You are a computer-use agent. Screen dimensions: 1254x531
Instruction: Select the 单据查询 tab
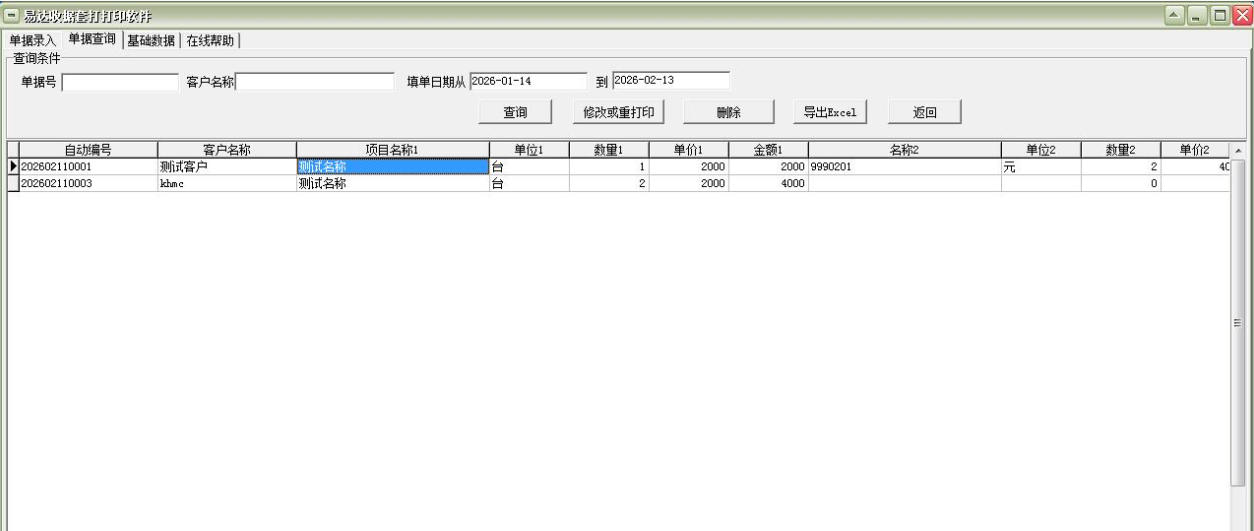[x=92, y=39]
